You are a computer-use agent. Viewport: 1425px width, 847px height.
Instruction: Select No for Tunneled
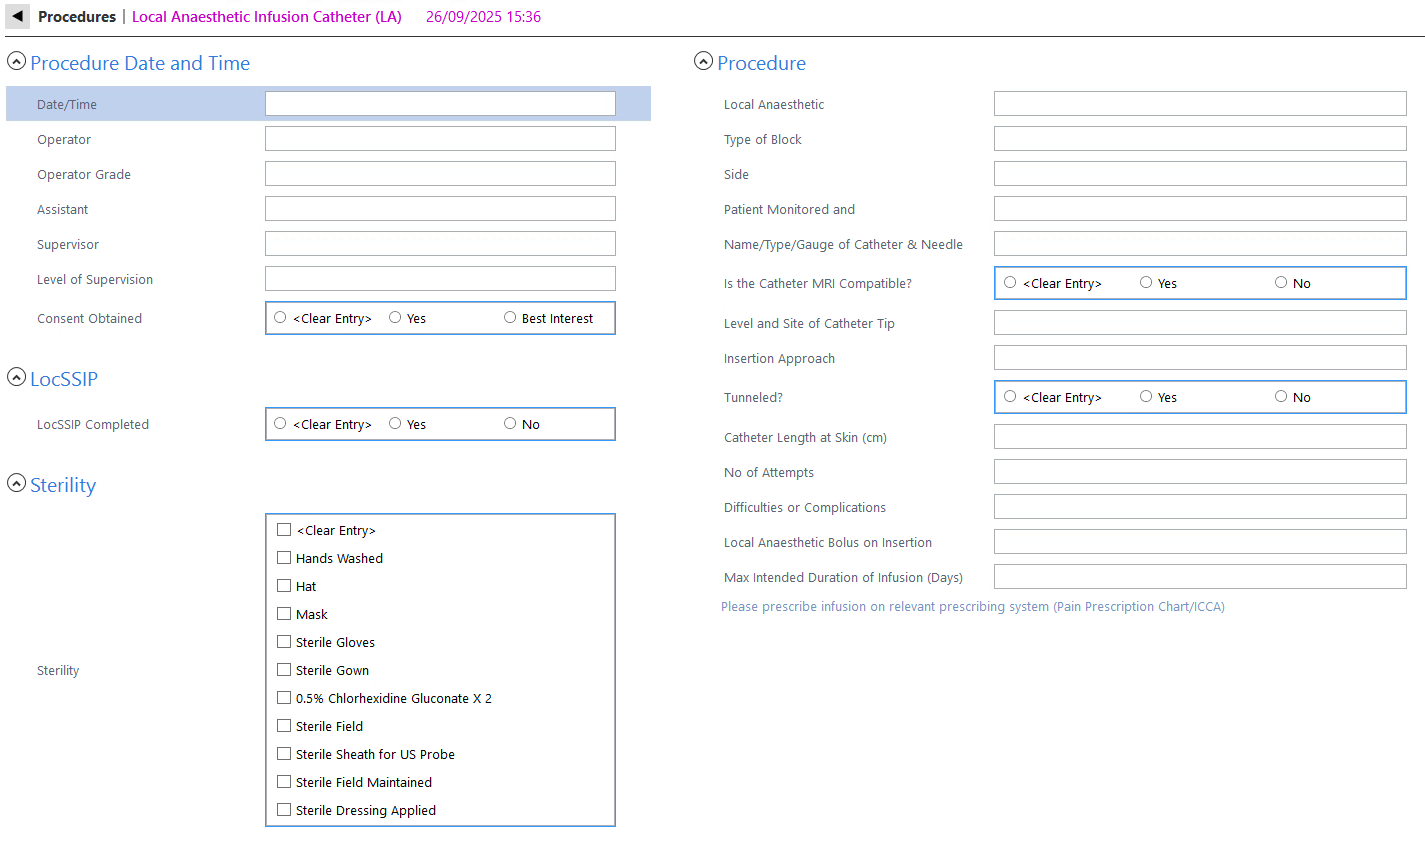pyautogui.click(x=1281, y=397)
